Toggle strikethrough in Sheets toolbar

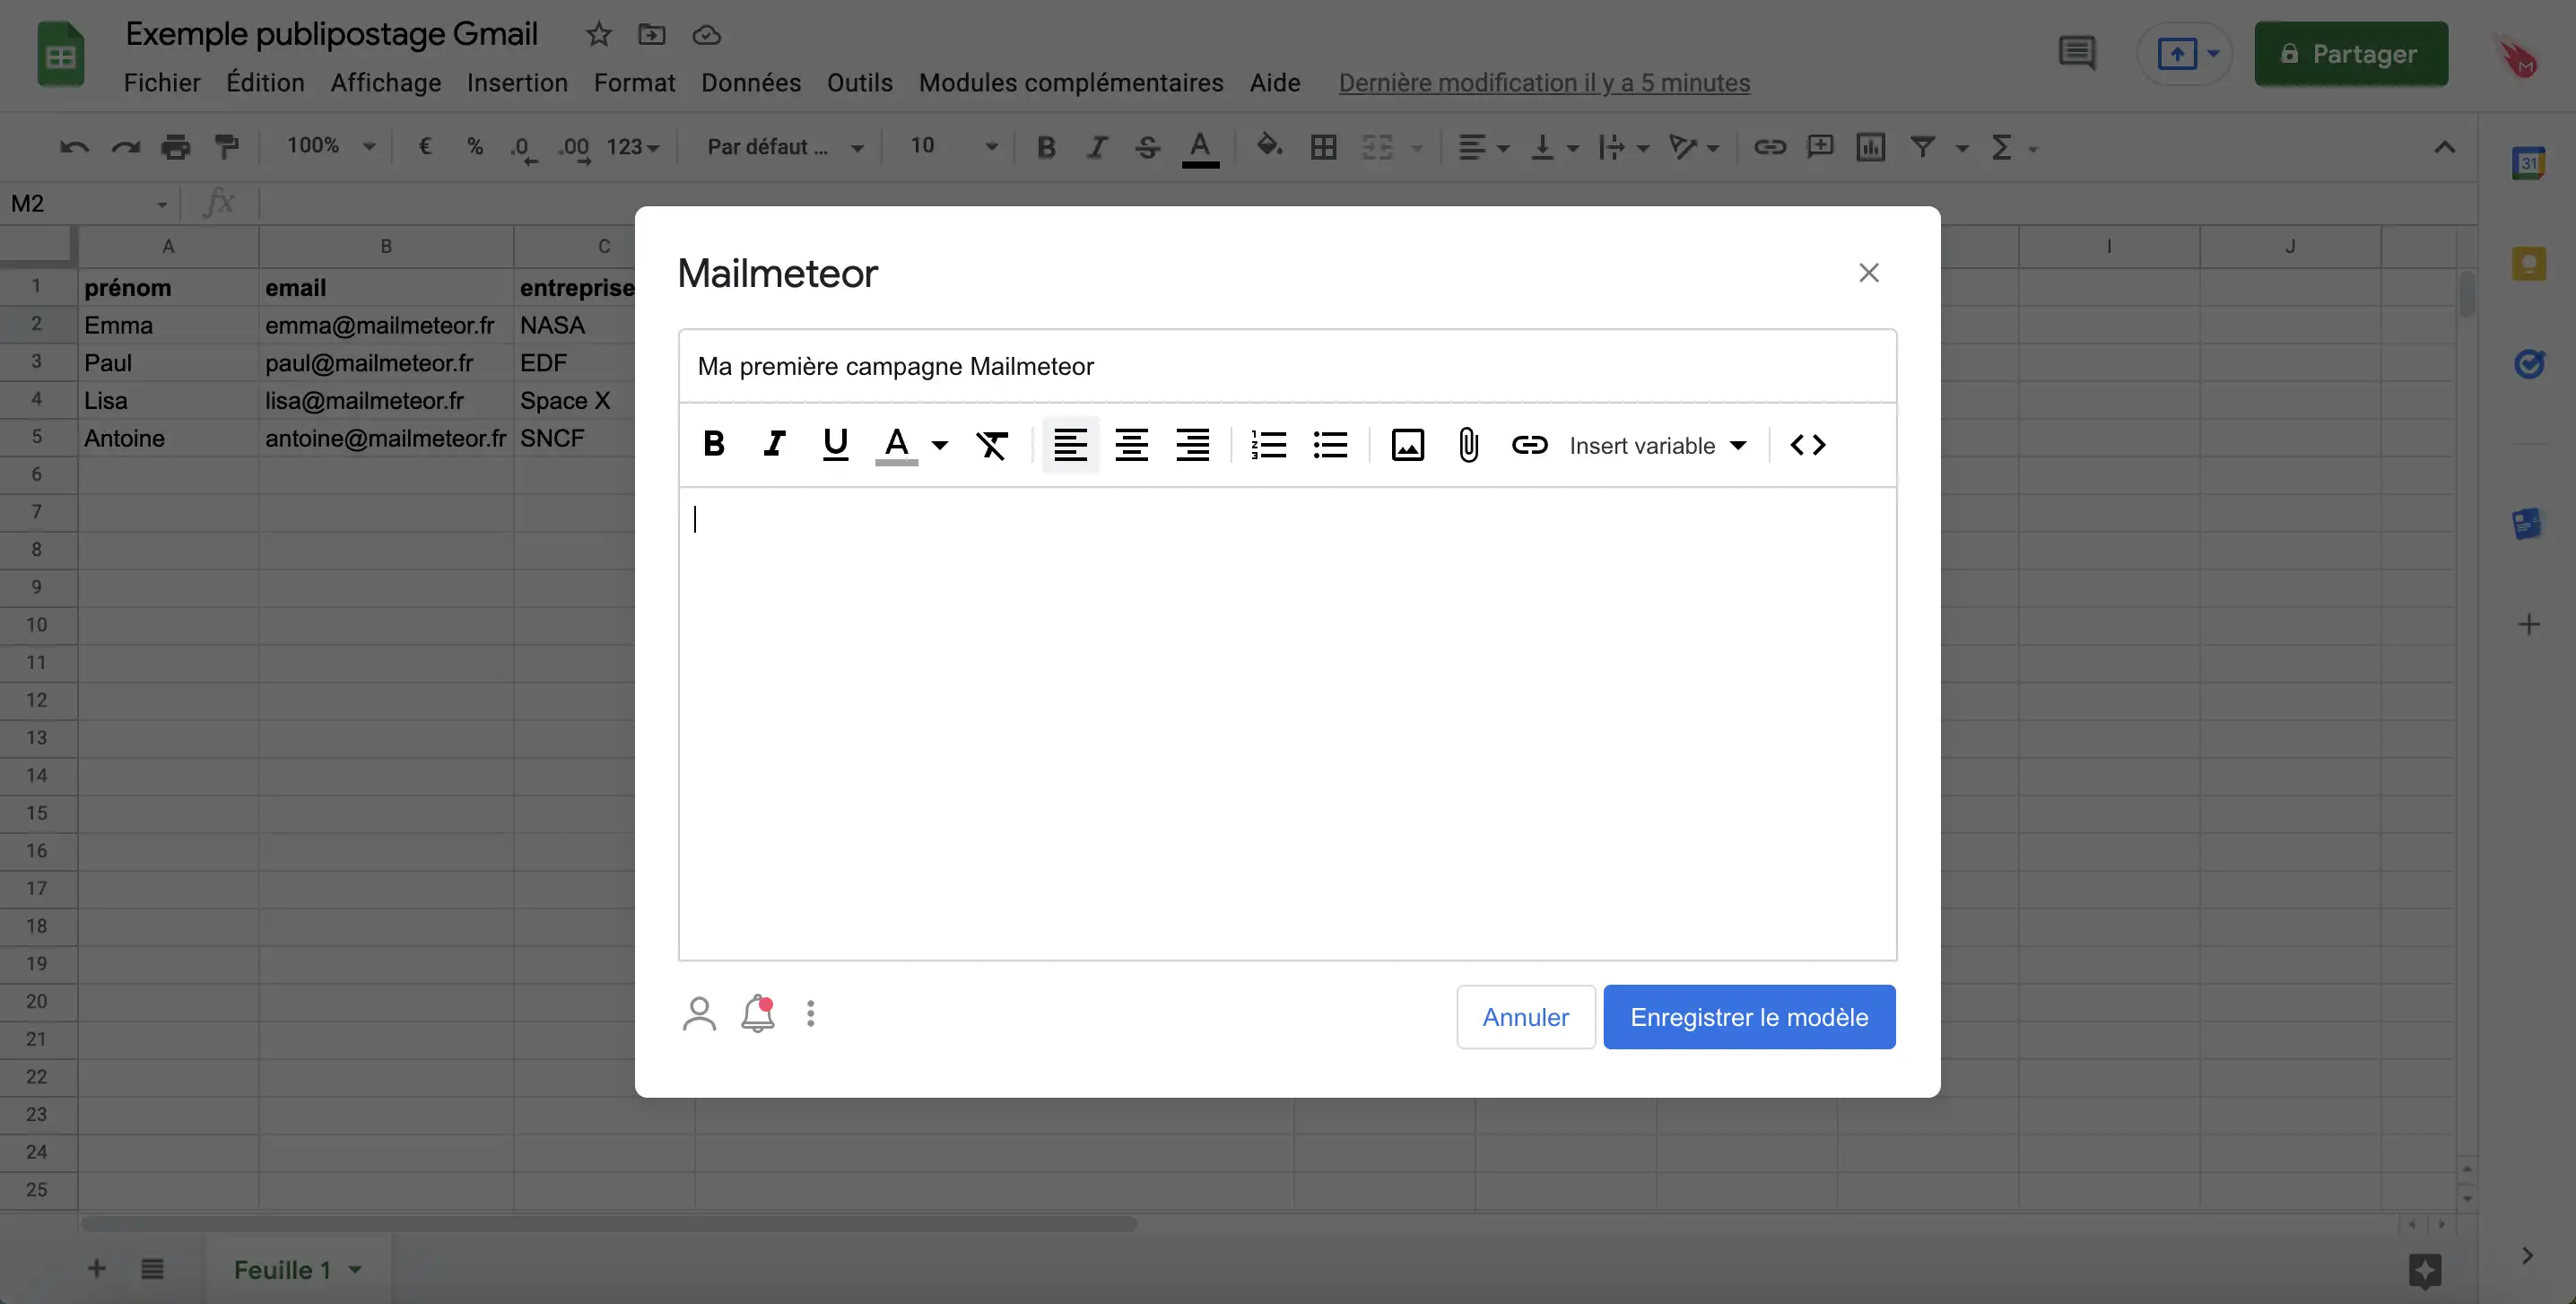point(1147,148)
